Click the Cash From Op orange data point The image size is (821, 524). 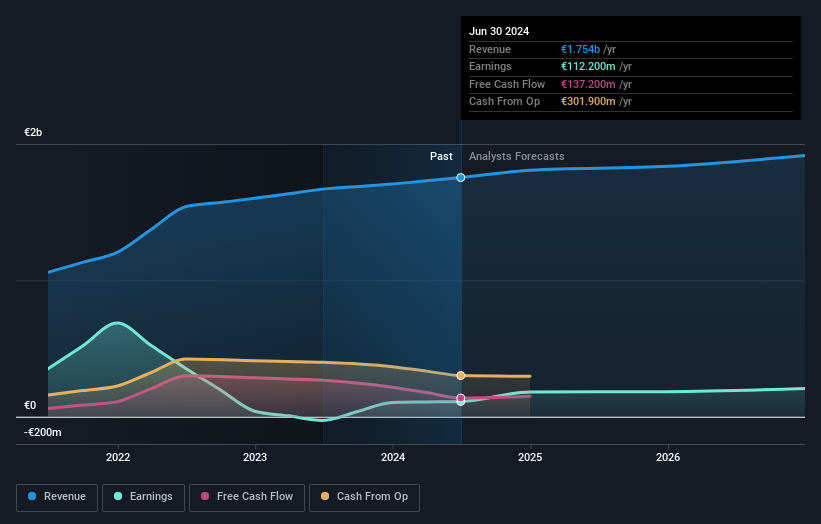(x=461, y=375)
